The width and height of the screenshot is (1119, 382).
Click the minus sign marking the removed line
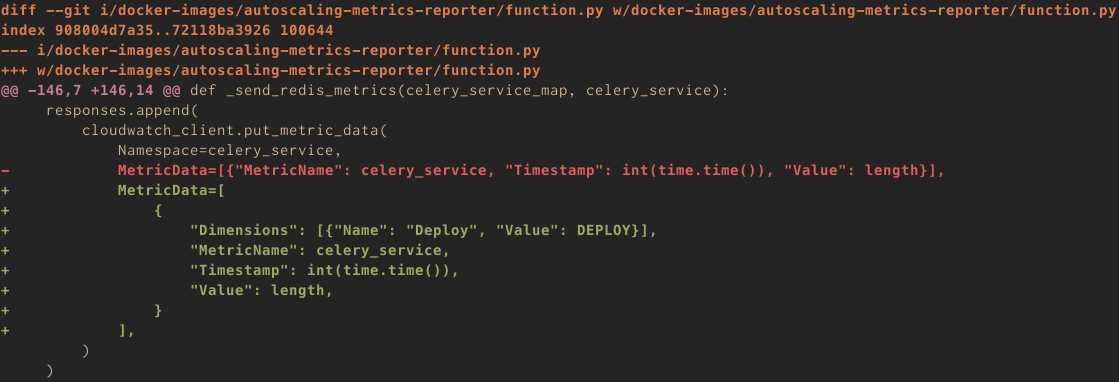click(5, 171)
